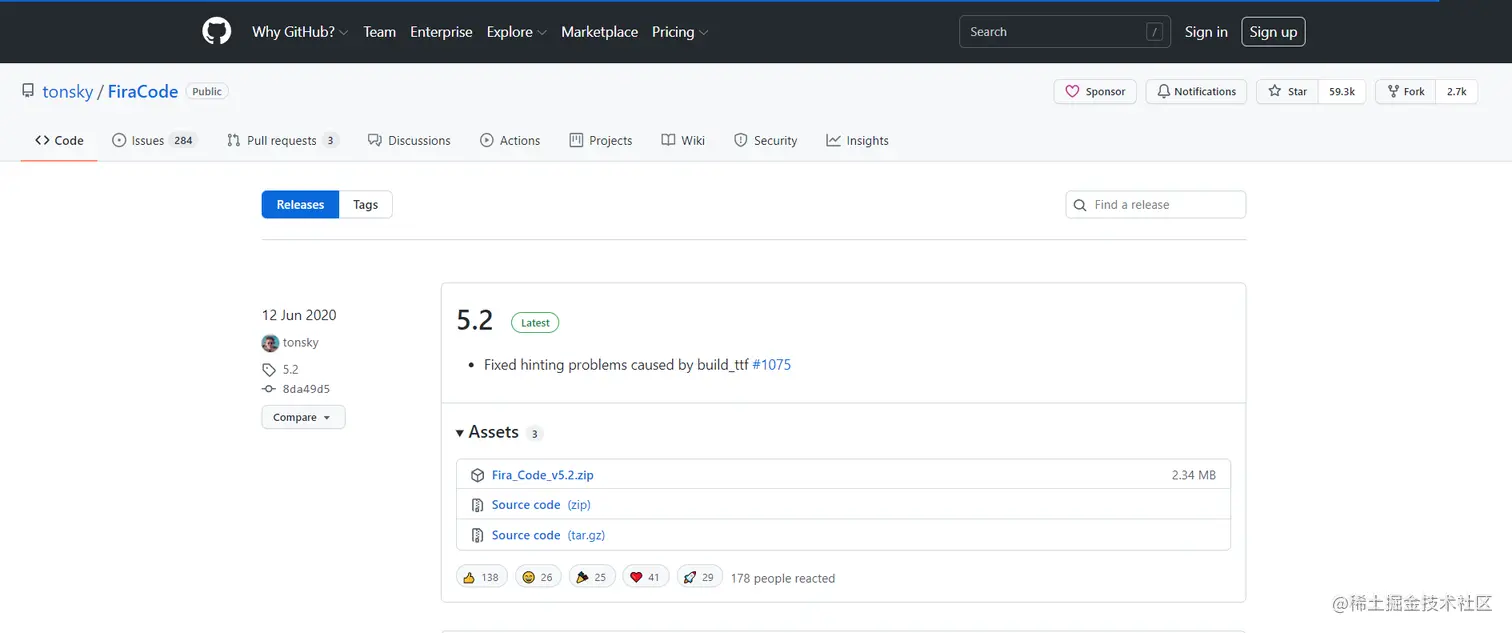1512x633 pixels.
Task: Download Source code (zip)
Action: [x=541, y=505]
